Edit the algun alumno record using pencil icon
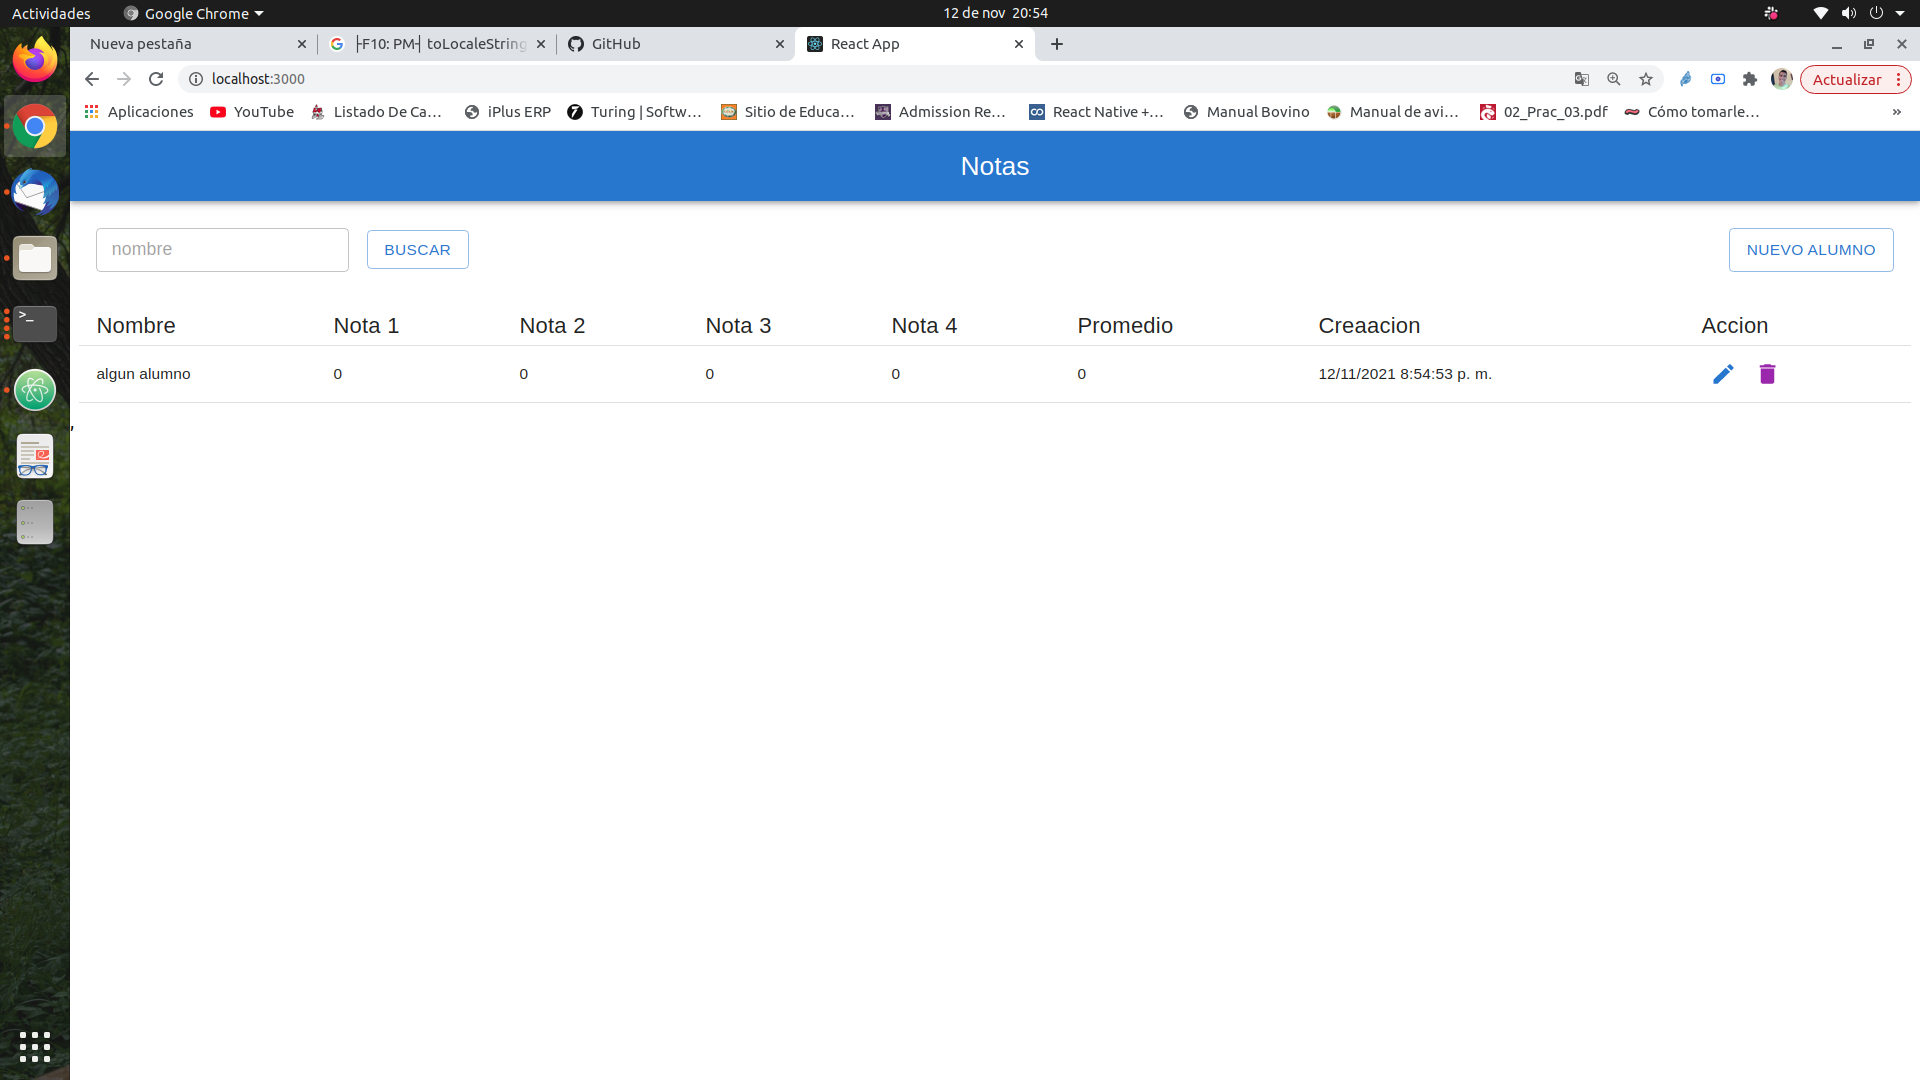The image size is (1920, 1080). [x=1723, y=373]
